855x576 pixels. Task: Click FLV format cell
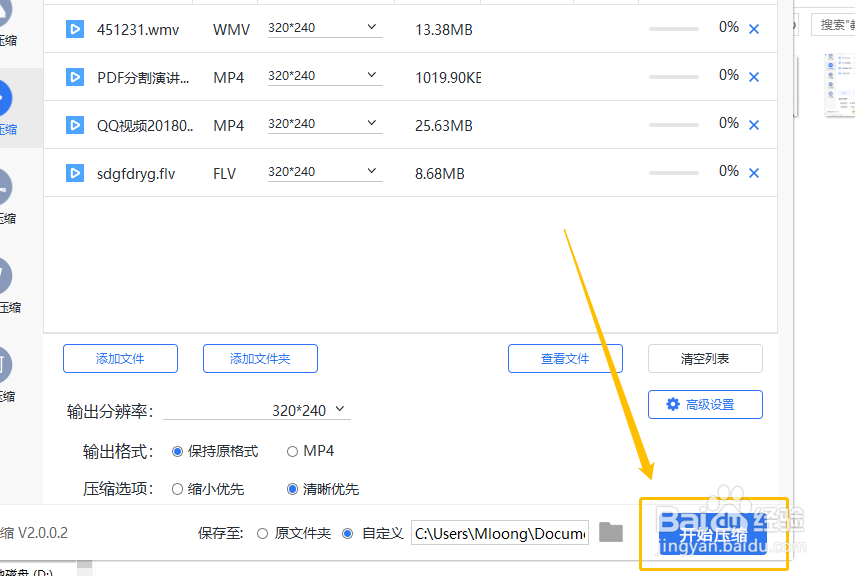tap(224, 174)
